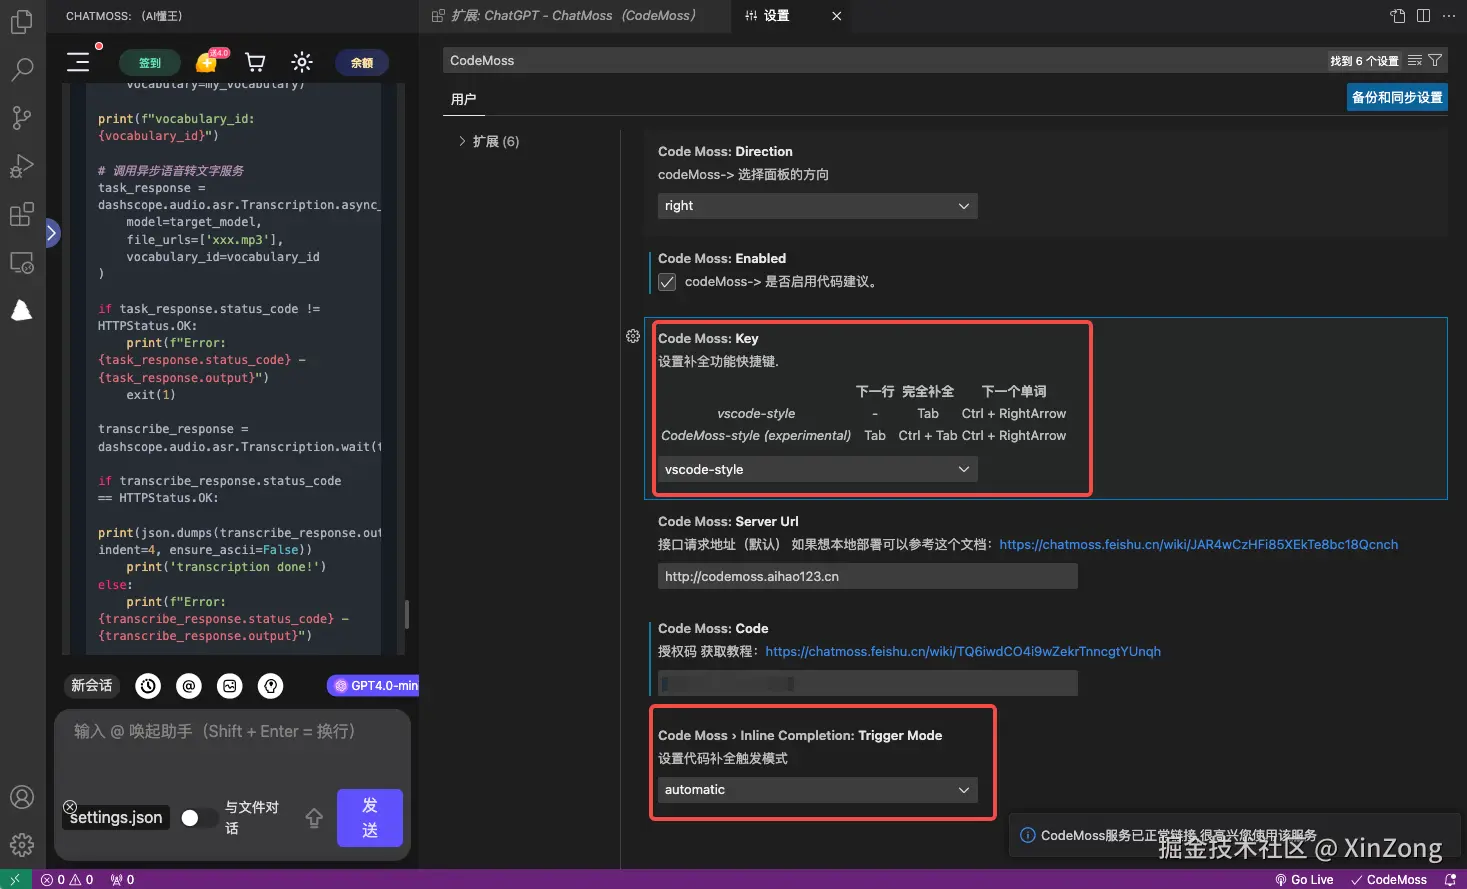This screenshot has height=889, width=1467.
Task: Click CodeMoss status bar item
Action: coord(1389,880)
